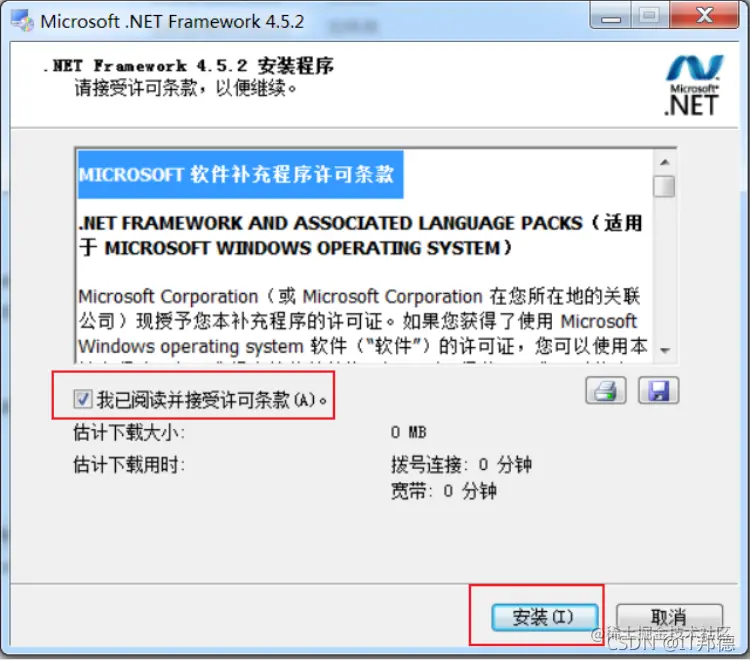Minimize the .NET Framework setup window
The height and width of the screenshot is (661, 750).
(x=611, y=16)
